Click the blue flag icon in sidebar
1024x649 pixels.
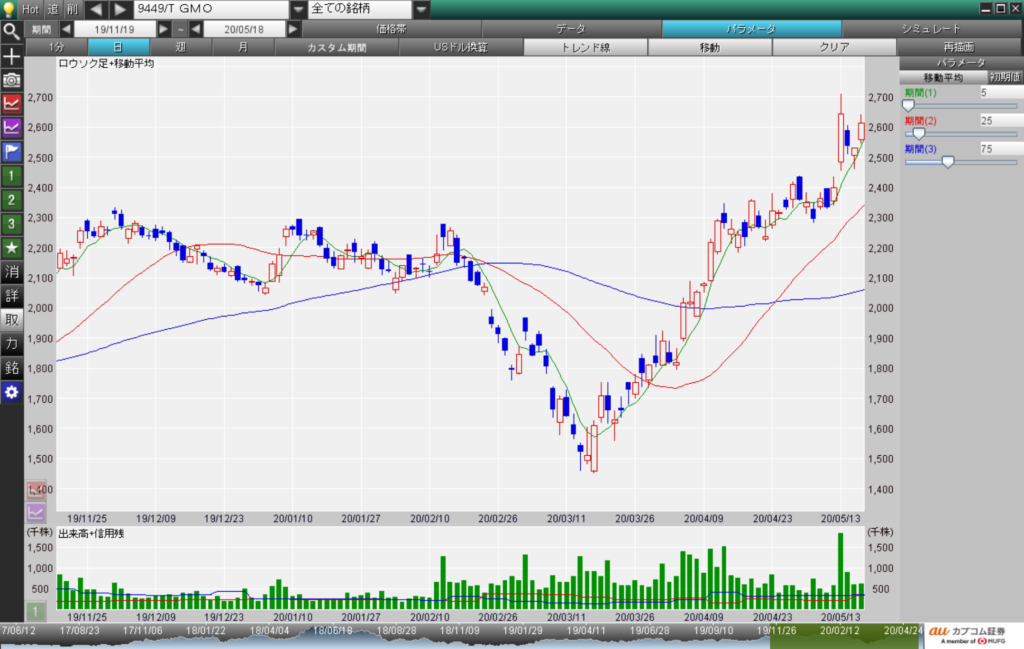point(11,152)
